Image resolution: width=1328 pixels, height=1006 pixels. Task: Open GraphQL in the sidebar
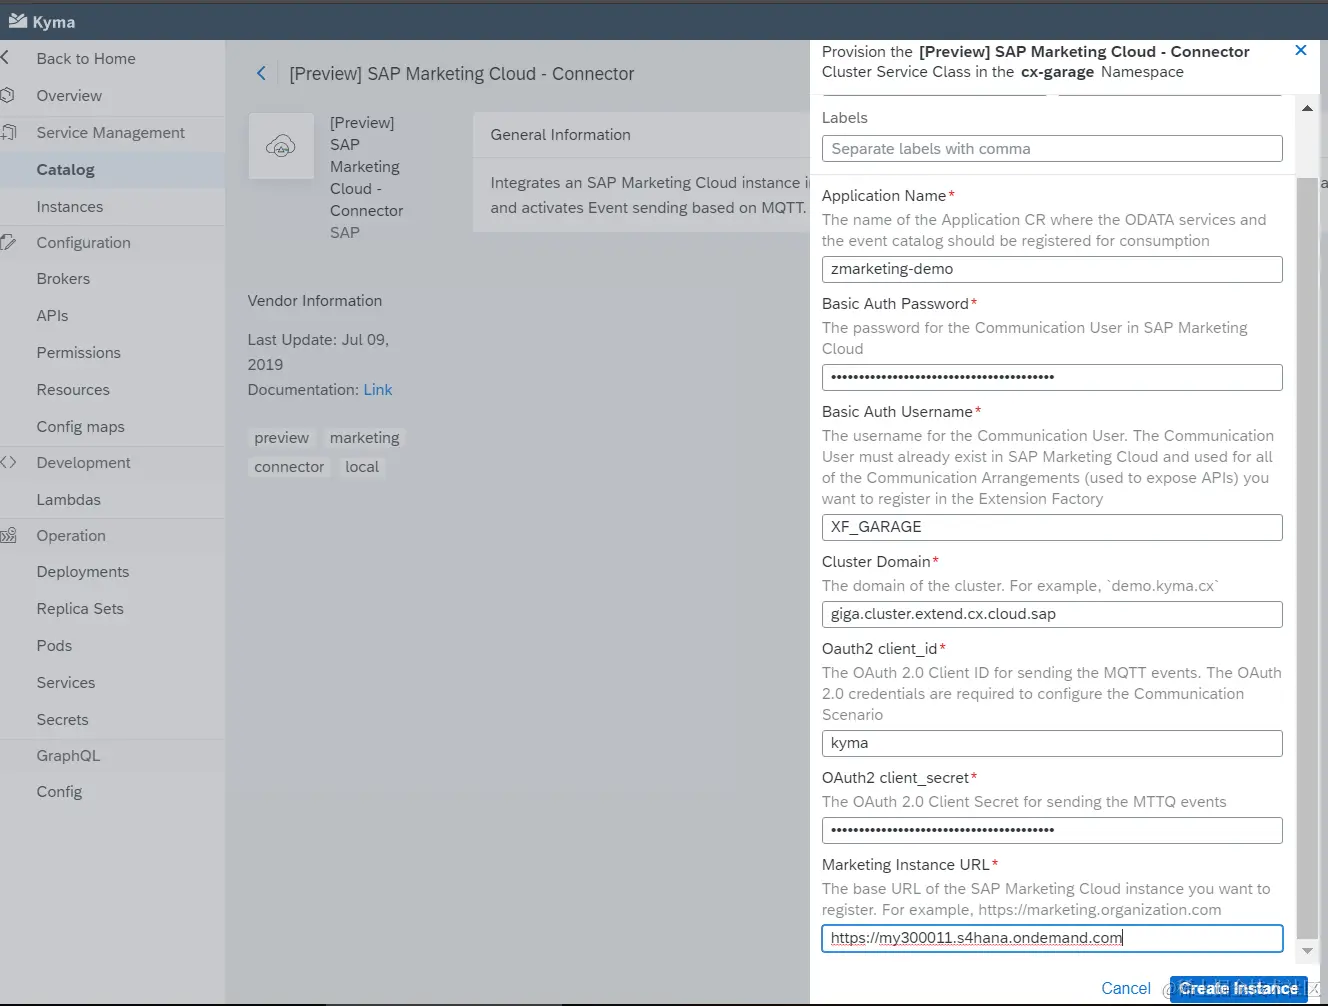(68, 755)
